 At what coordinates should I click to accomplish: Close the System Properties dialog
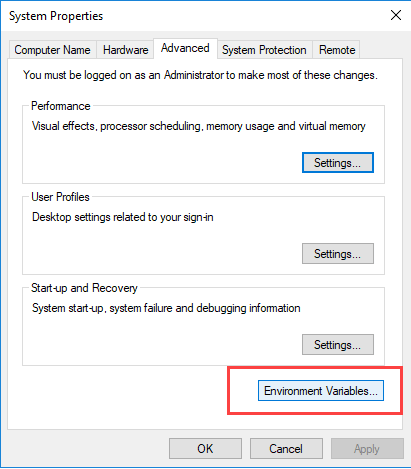(x=396, y=15)
